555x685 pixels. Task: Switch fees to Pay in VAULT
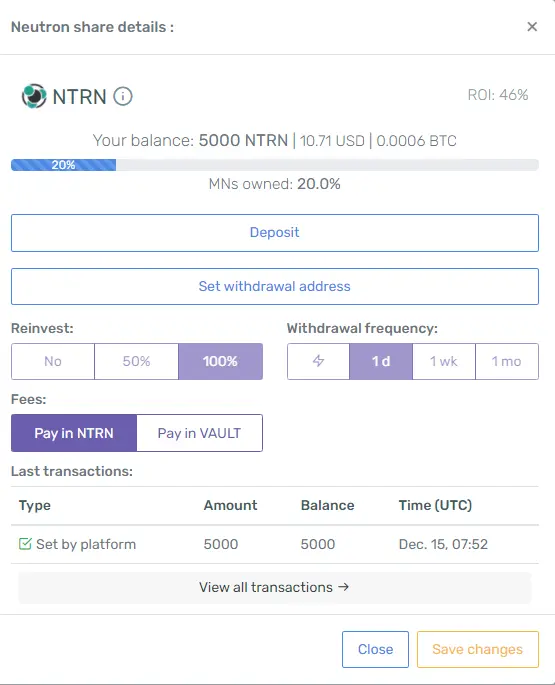coord(199,433)
